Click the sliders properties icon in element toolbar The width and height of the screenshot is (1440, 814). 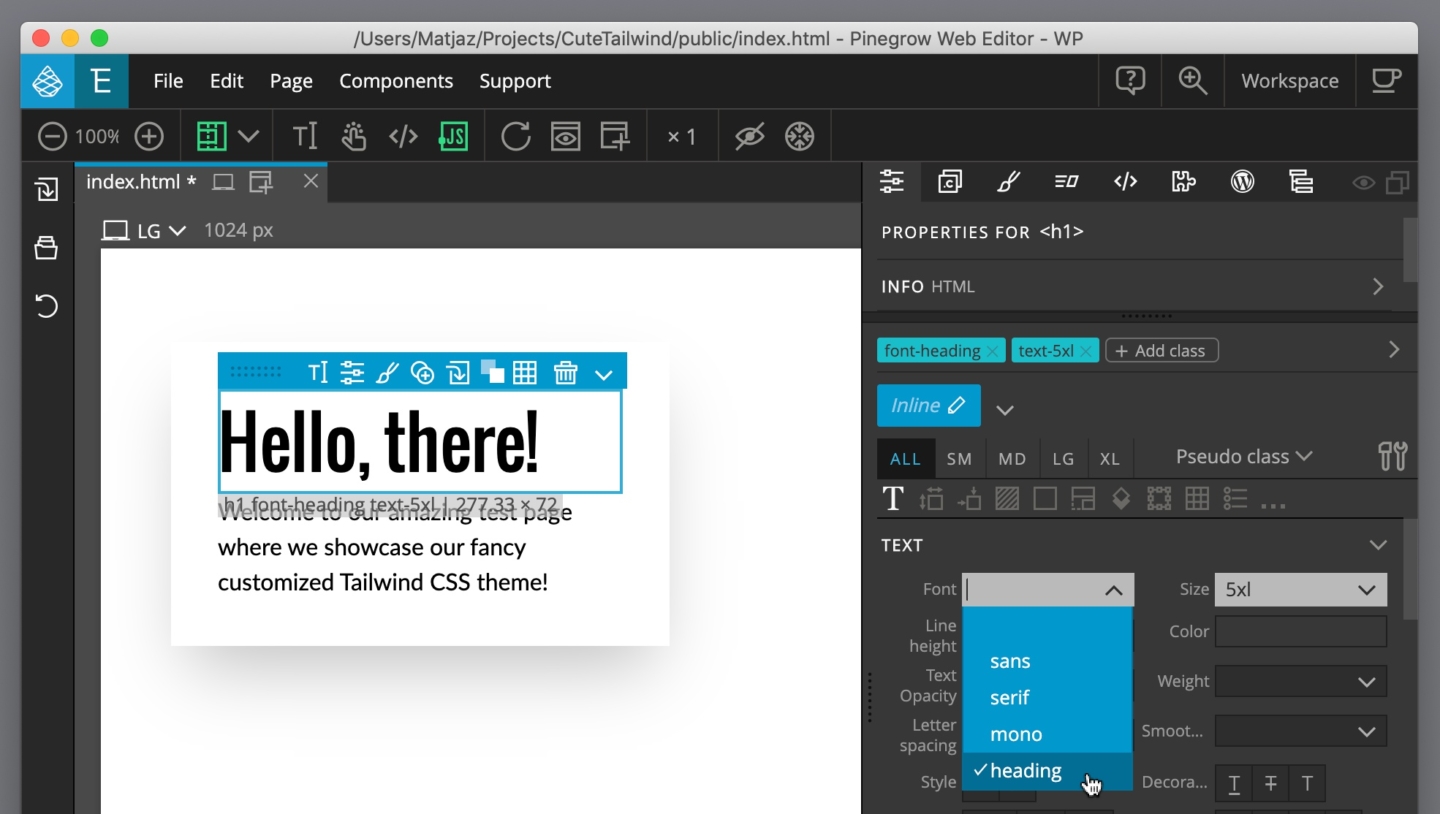(352, 373)
